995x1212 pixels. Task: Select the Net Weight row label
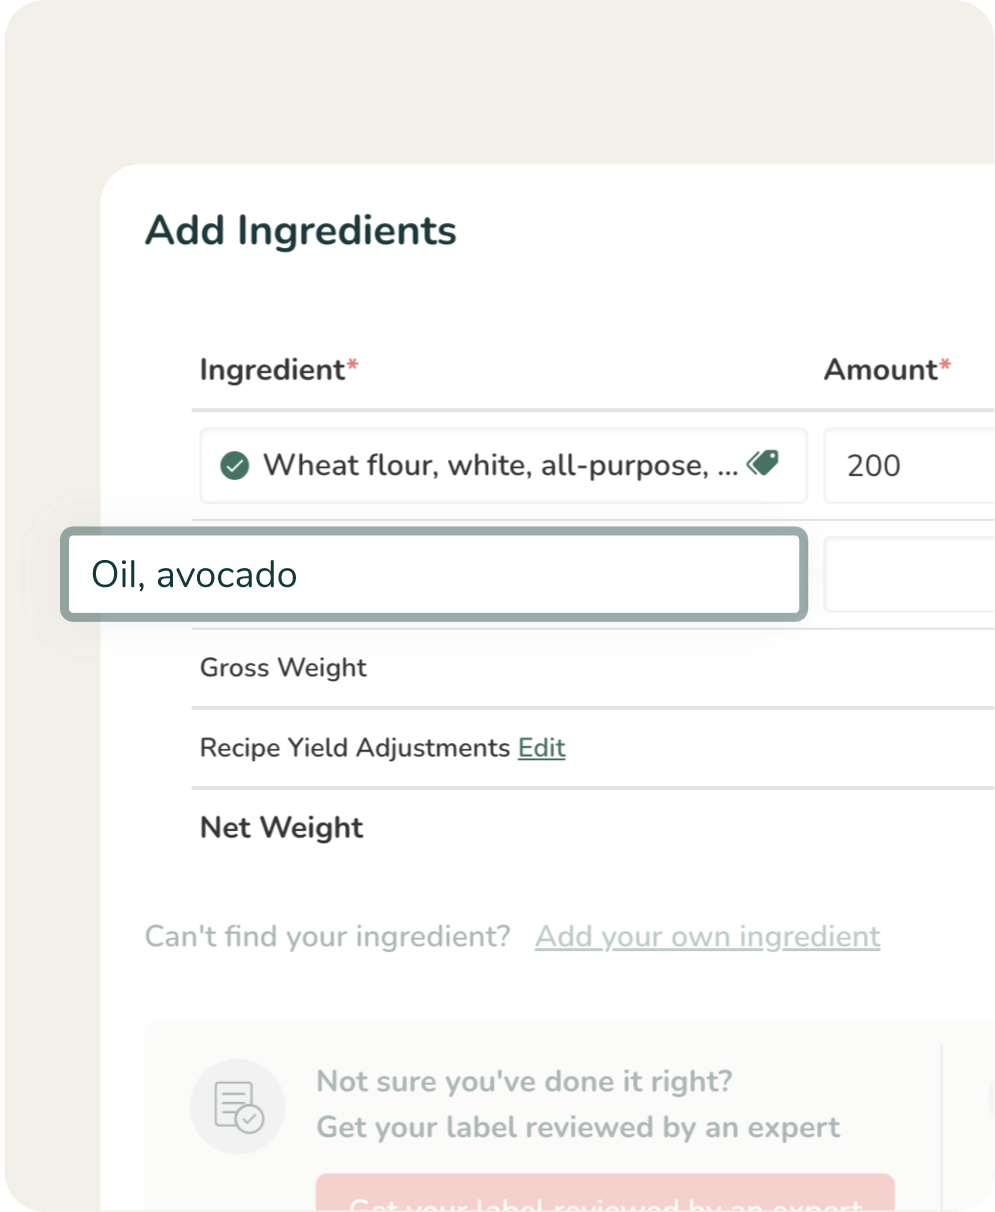pyautogui.click(x=281, y=828)
